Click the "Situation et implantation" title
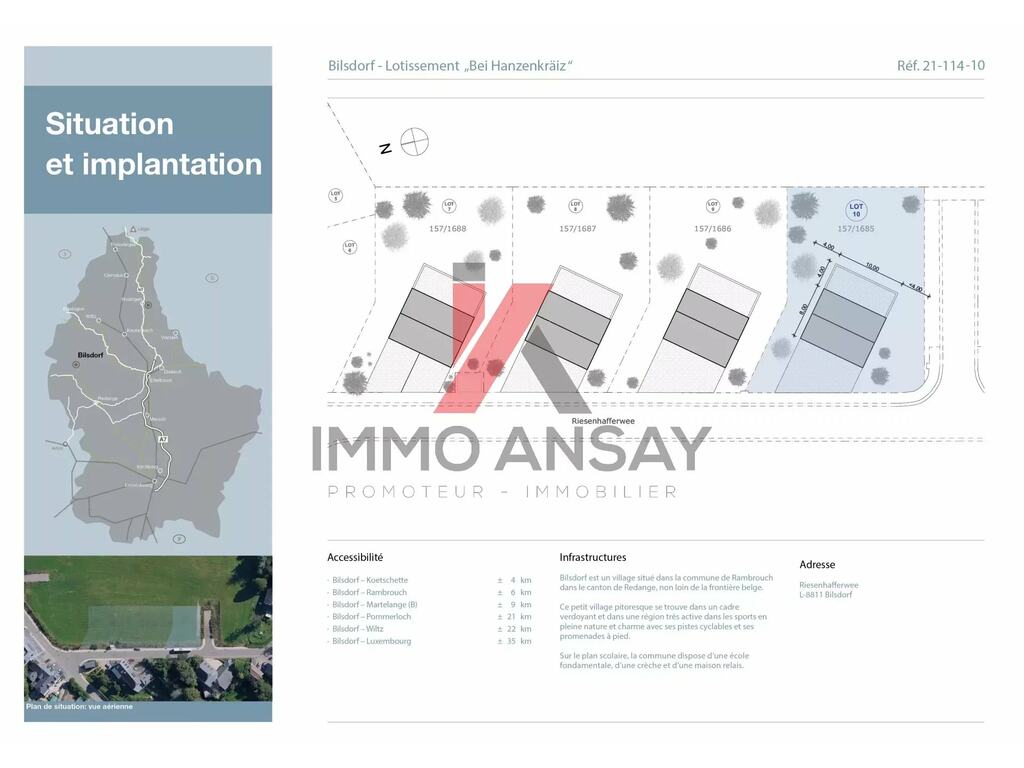 click(x=153, y=144)
